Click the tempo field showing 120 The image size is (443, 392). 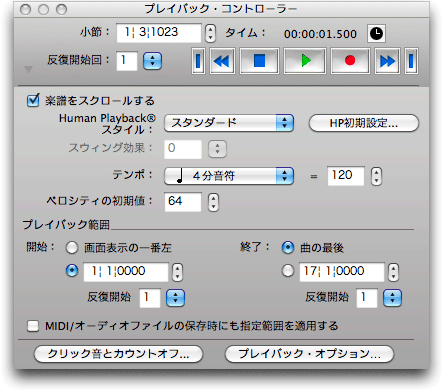pyautogui.click(x=346, y=176)
